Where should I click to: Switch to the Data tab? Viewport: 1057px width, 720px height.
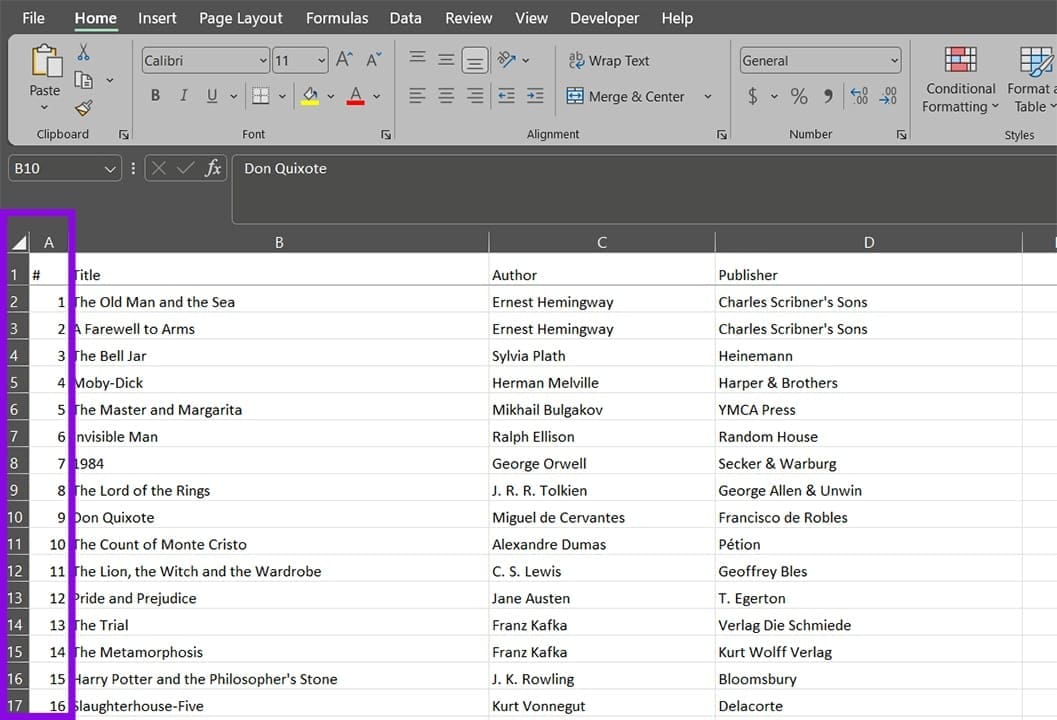[x=405, y=18]
